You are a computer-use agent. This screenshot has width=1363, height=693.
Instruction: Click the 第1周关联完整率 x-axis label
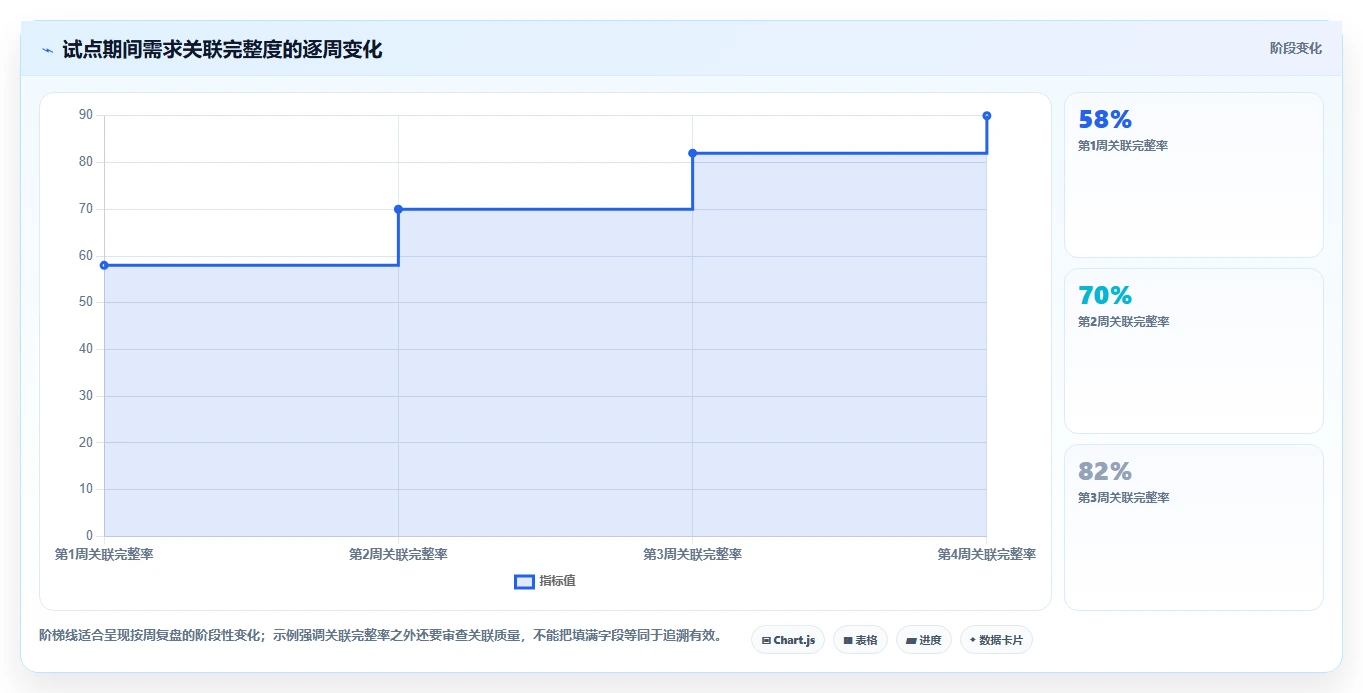(x=104, y=554)
